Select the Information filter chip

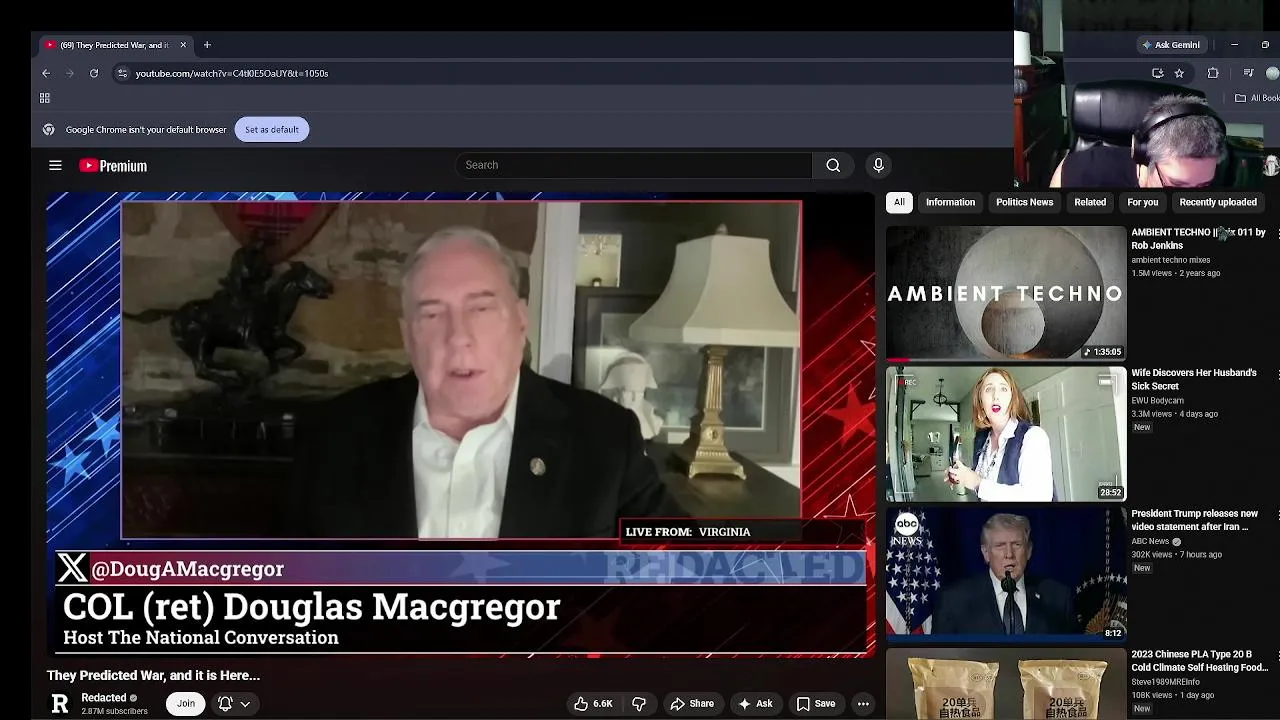[950, 202]
